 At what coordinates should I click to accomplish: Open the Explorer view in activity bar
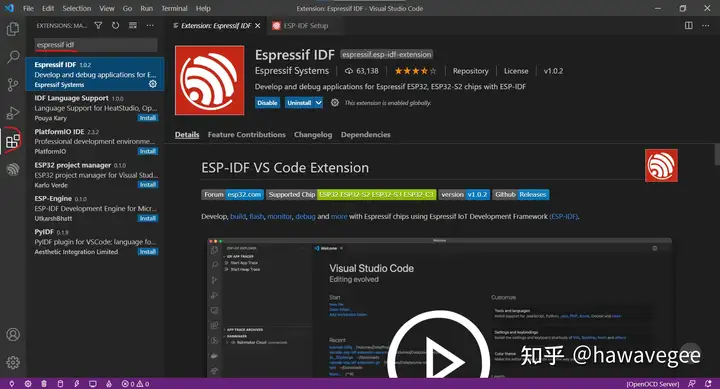[x=13, y=29]
